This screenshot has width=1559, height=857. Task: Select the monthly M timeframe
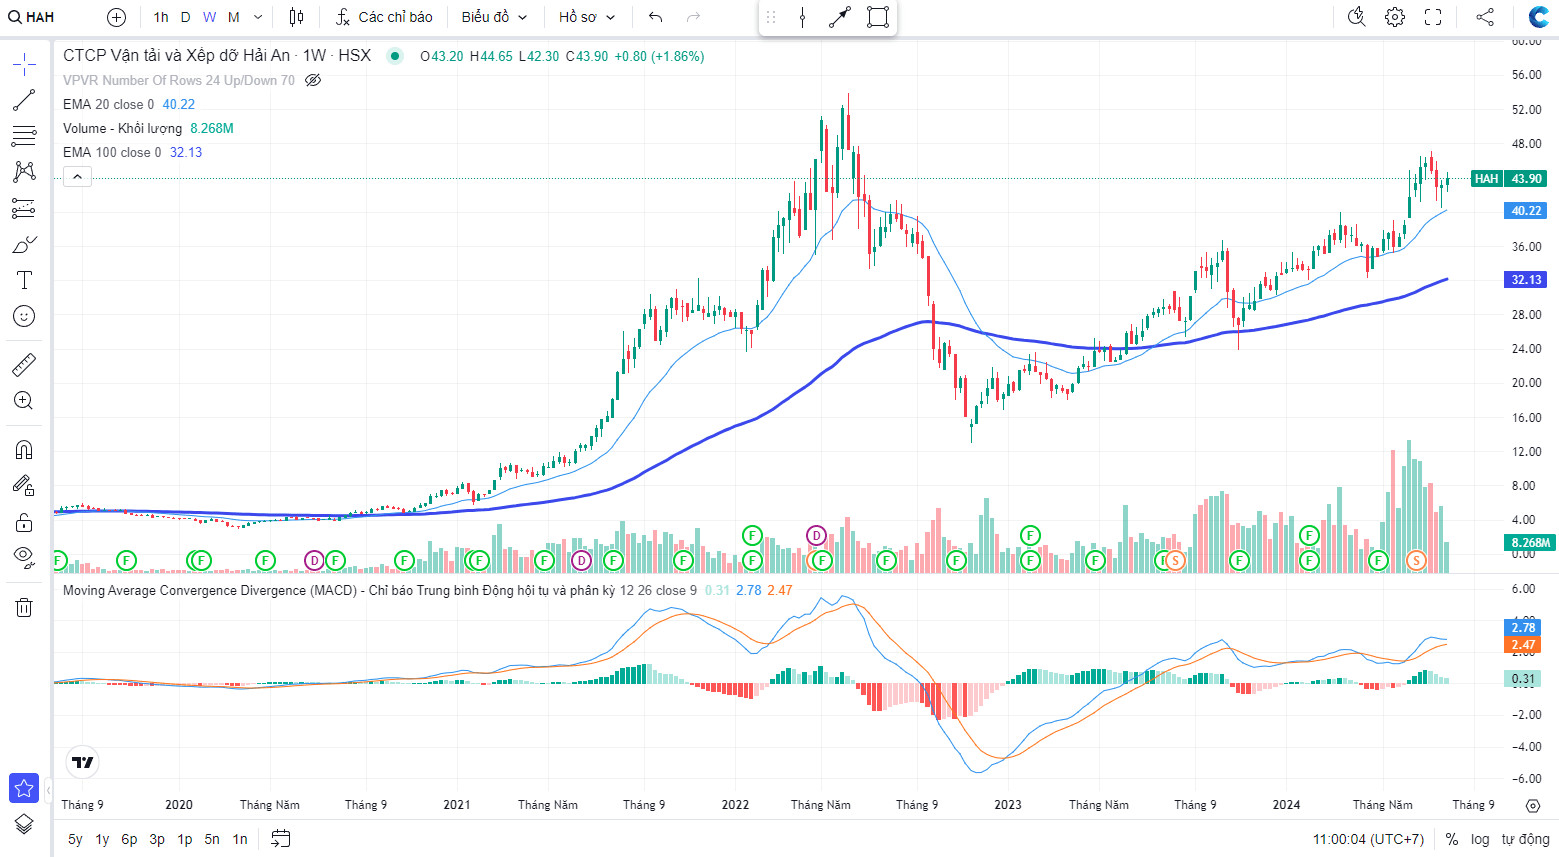point(233,17)
